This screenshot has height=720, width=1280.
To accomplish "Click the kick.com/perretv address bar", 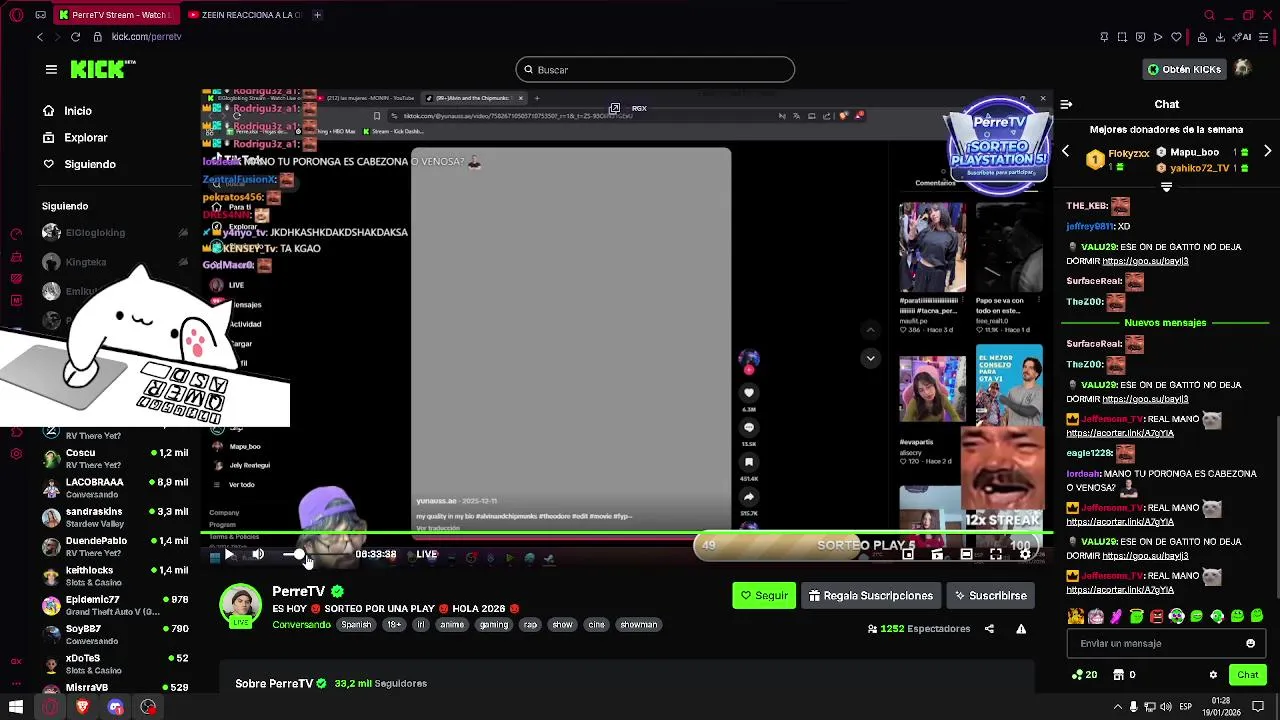I will pyautogui.click(x=146, y=37).
